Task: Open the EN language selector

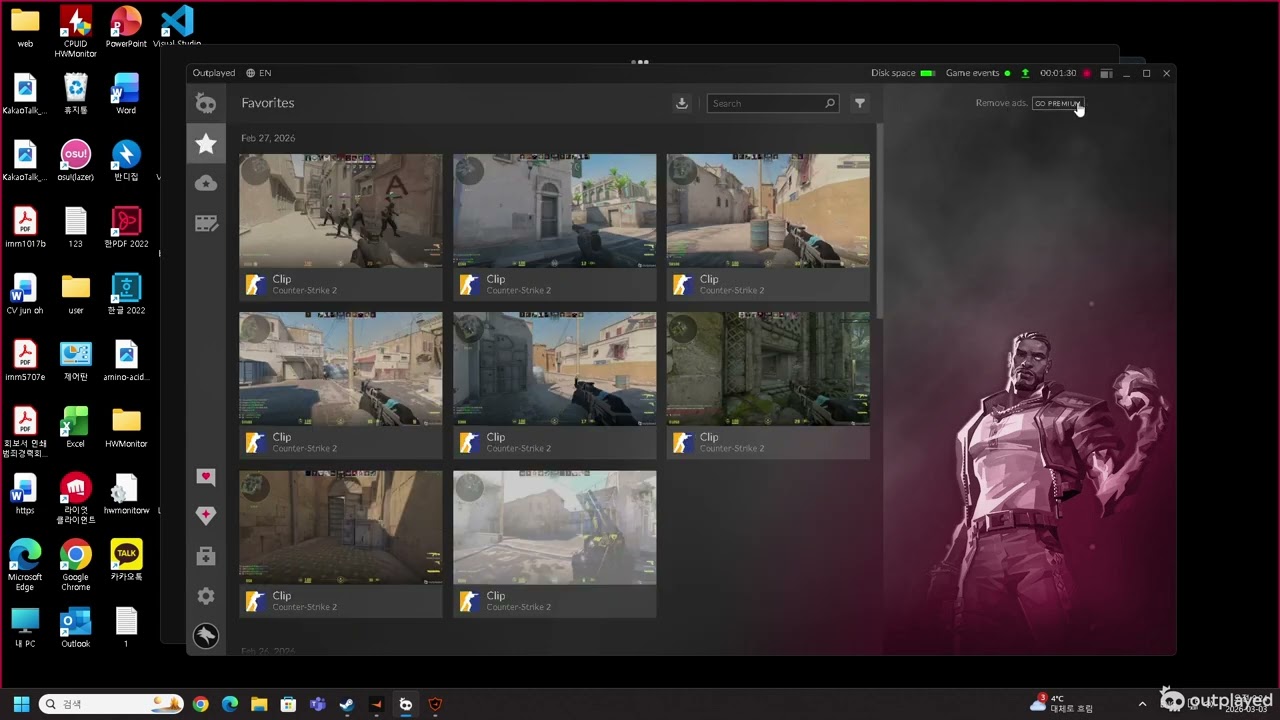Action: [265, 73]
